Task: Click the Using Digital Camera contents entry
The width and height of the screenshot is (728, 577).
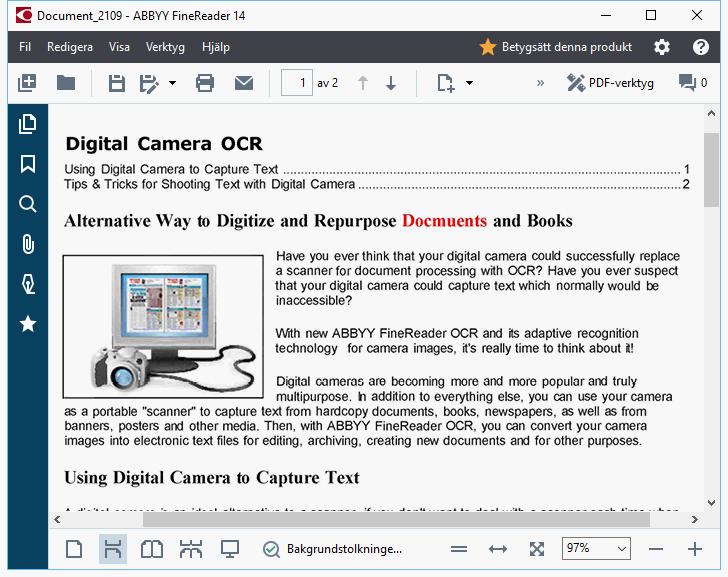Action: tap(377, 169)
